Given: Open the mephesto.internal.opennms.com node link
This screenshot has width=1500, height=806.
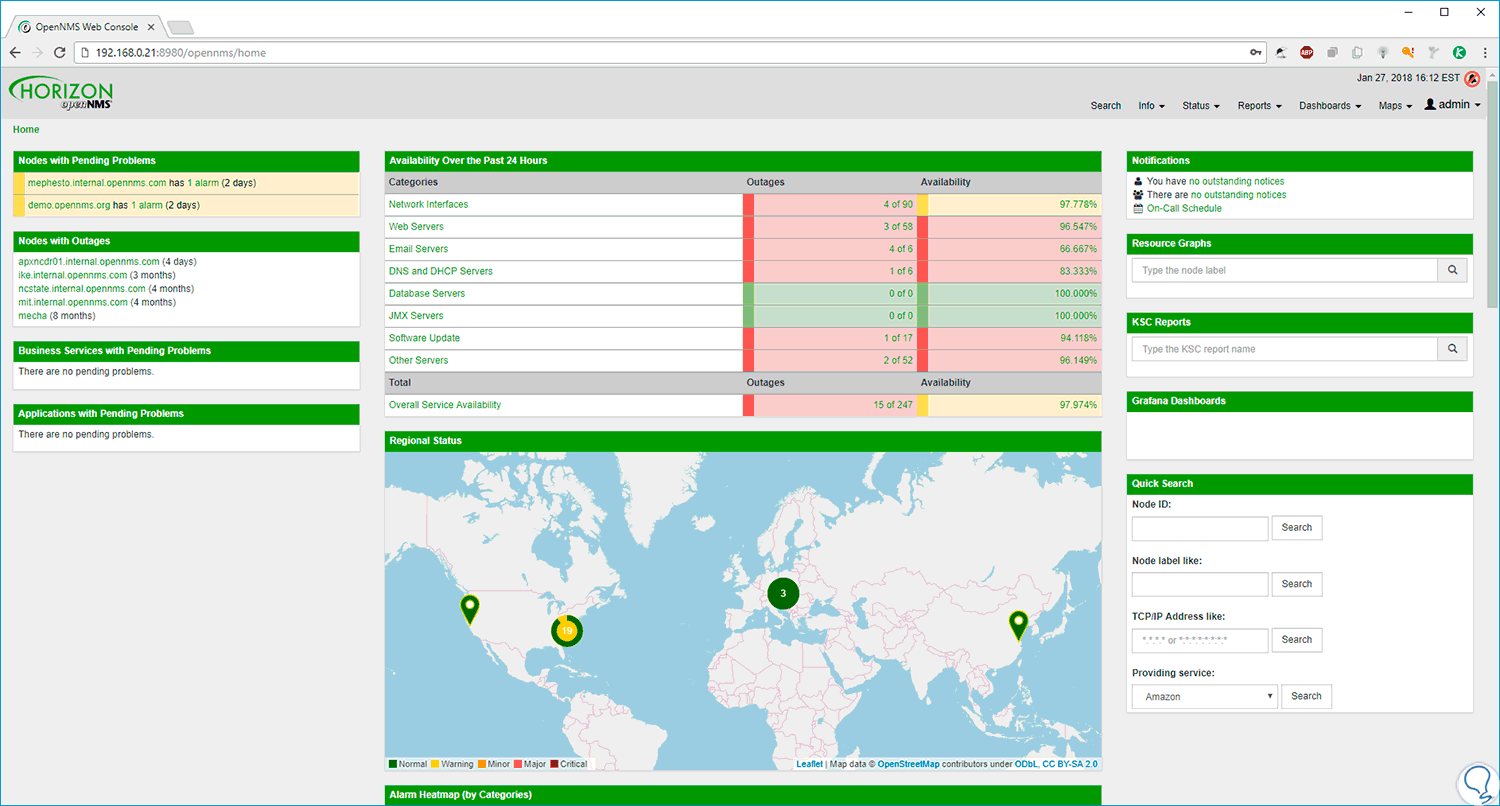Looking at the screenshot, I should [x=97, y=183].
